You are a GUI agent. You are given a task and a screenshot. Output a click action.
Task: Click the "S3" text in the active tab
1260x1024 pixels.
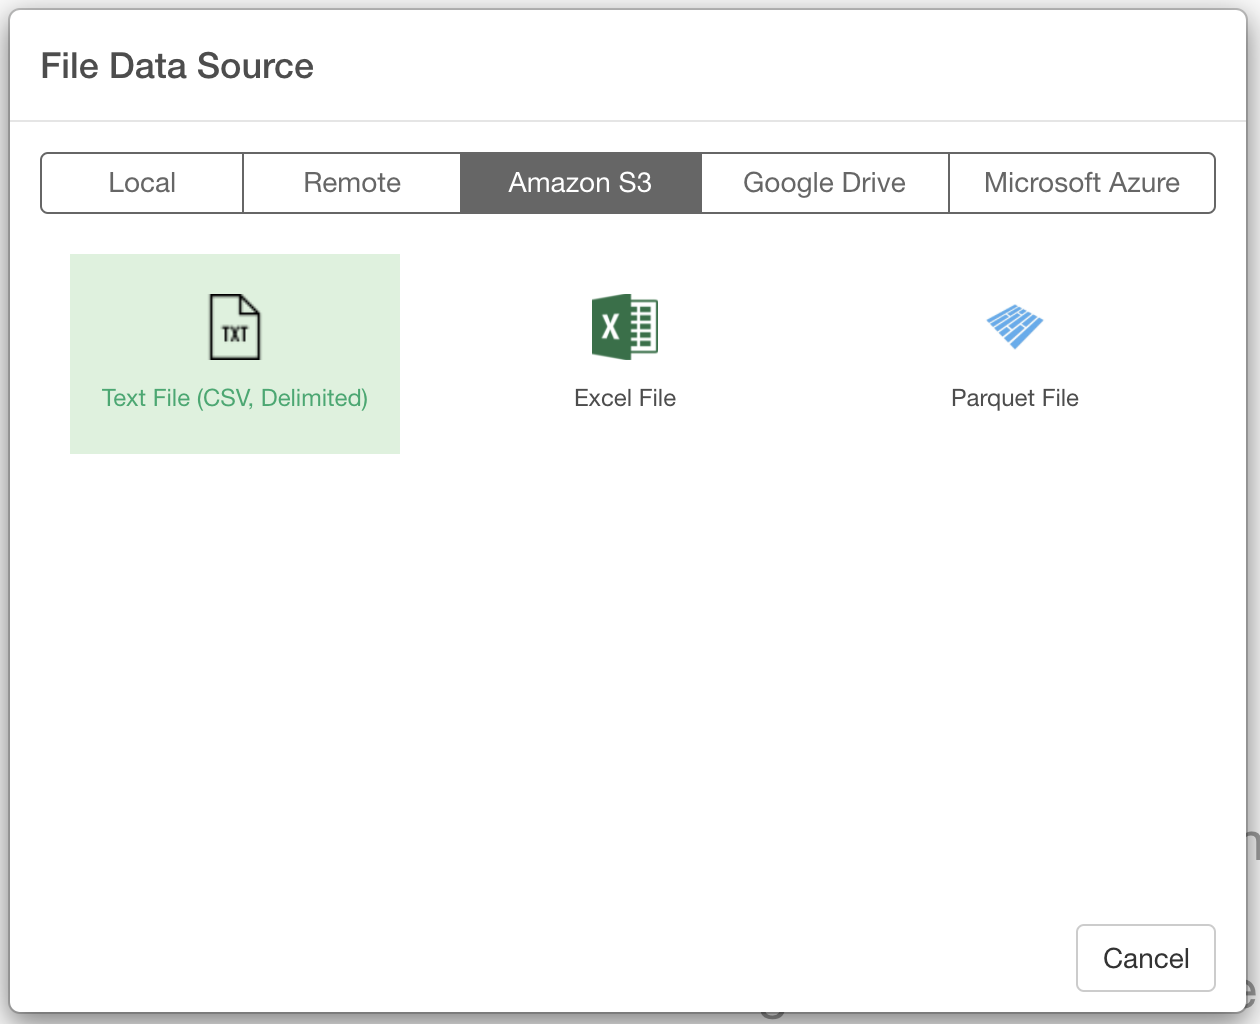(x=635, y=183)
